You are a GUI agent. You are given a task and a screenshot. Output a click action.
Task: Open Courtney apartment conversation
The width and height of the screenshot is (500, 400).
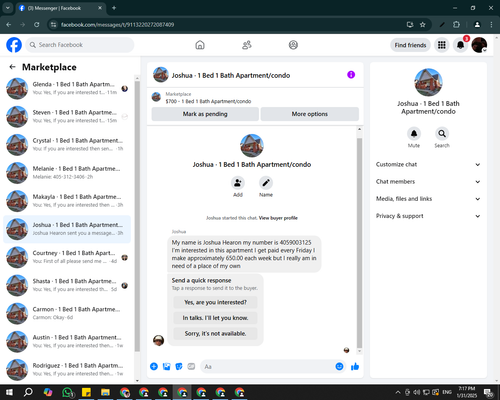coord(67,257)
